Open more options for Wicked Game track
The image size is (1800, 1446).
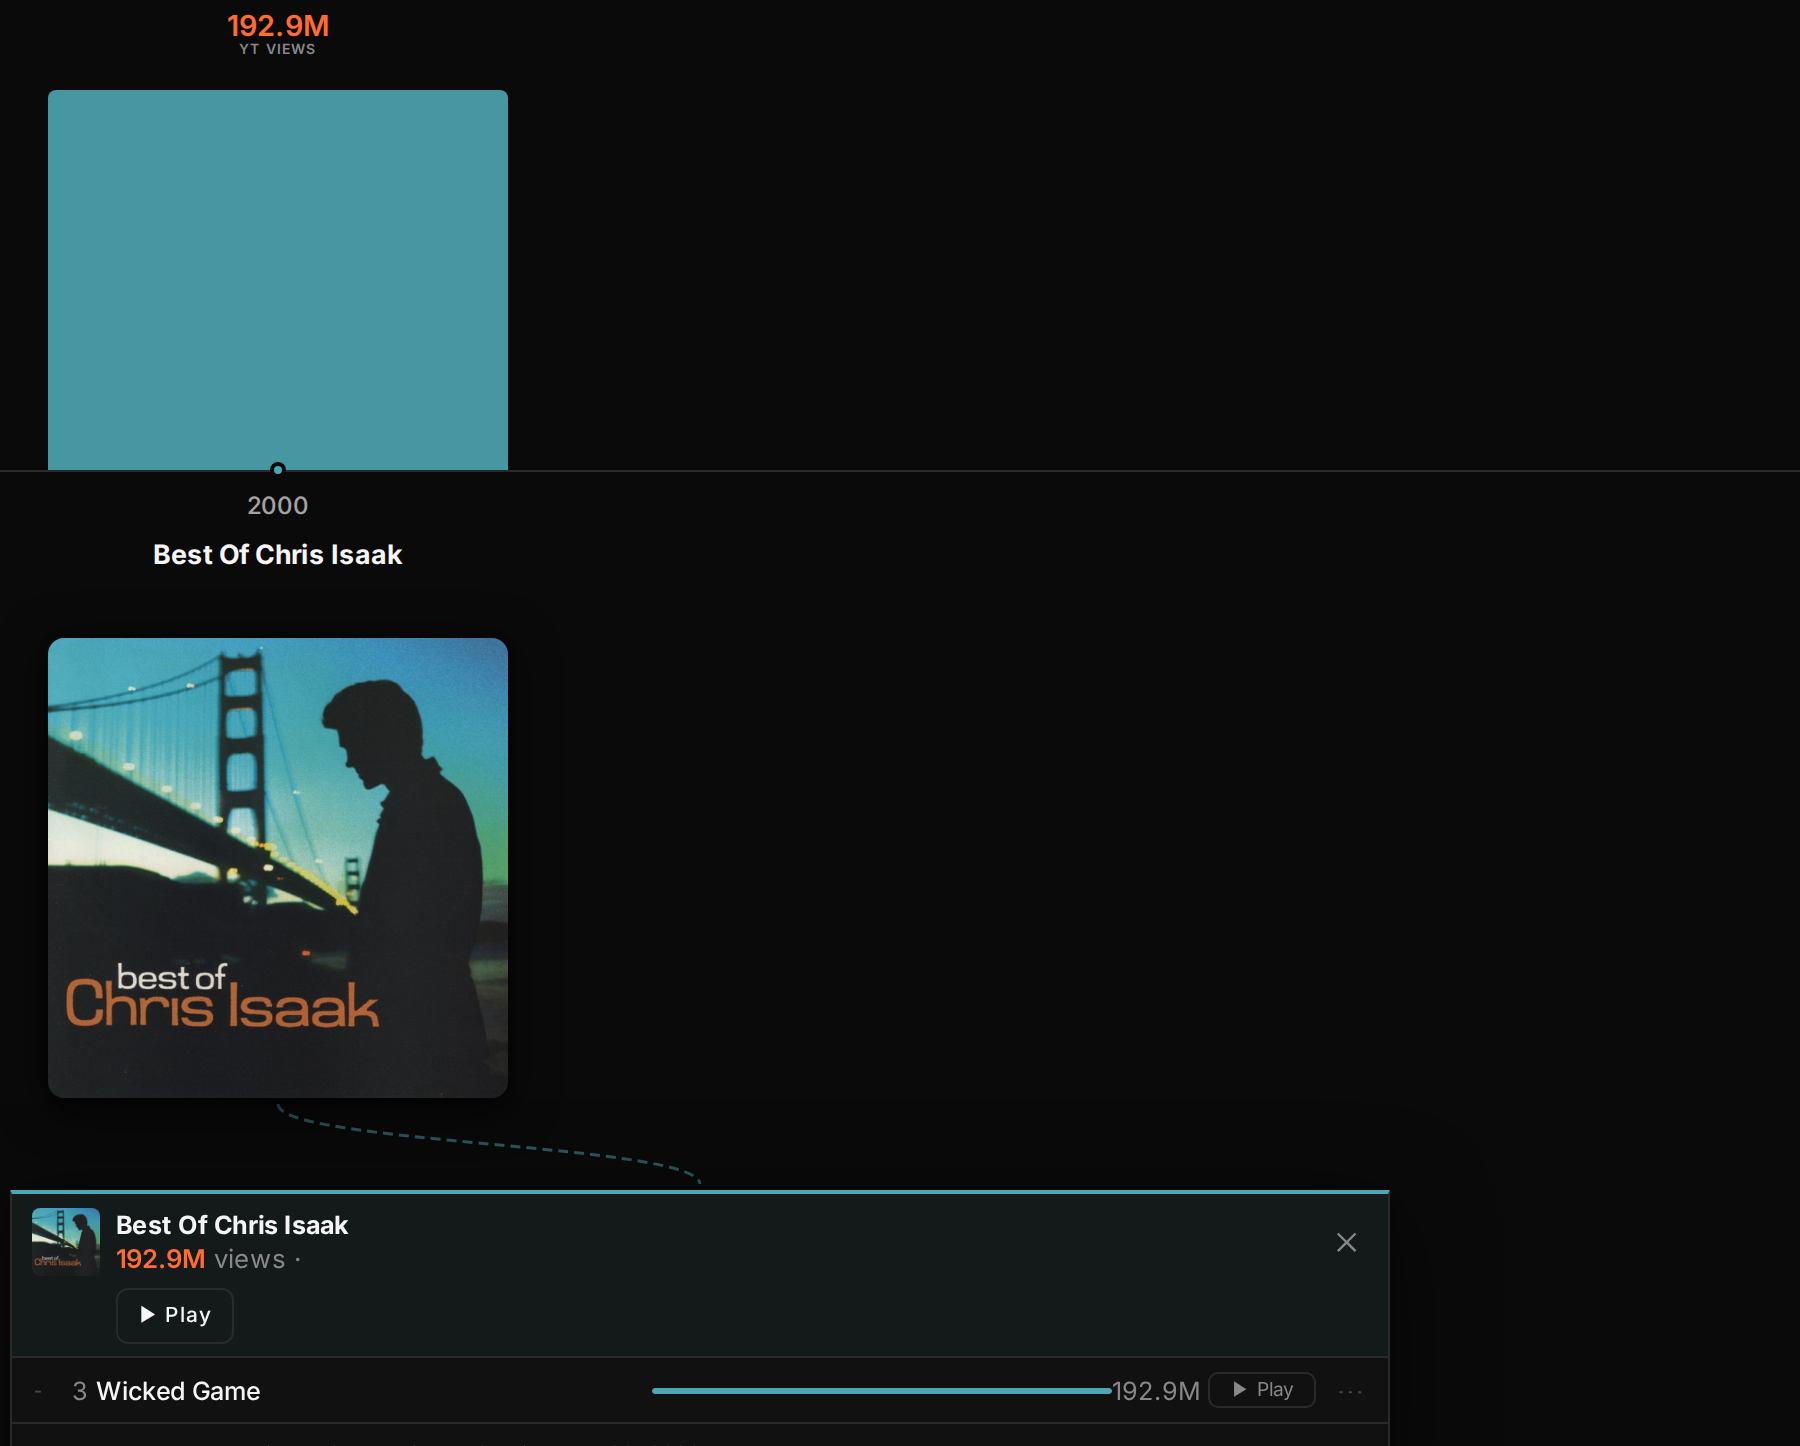[x=1350, y=1391]
